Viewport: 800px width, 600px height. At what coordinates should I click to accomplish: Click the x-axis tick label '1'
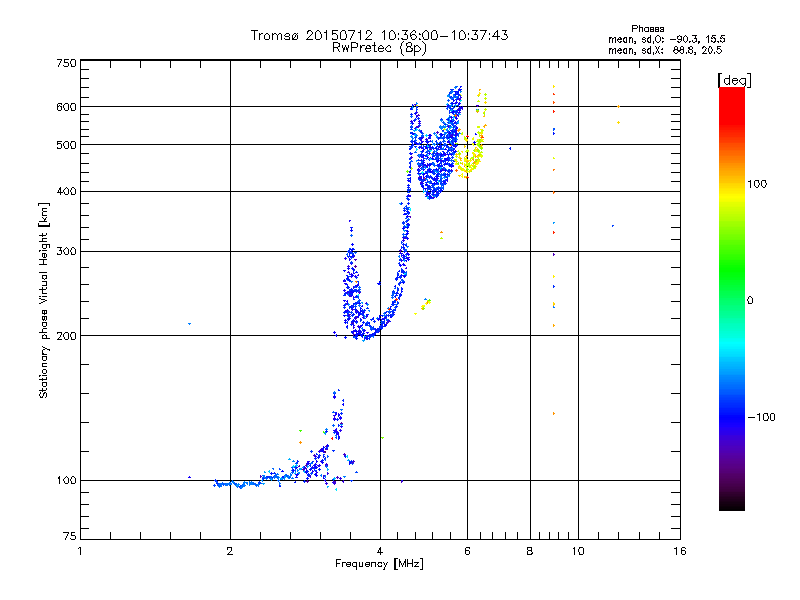click(x=80, y=551)
